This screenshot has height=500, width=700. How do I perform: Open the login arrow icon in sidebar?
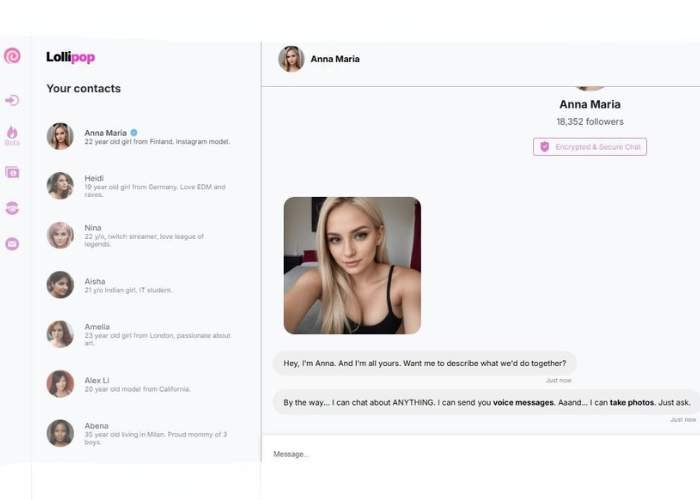[12, 100]
